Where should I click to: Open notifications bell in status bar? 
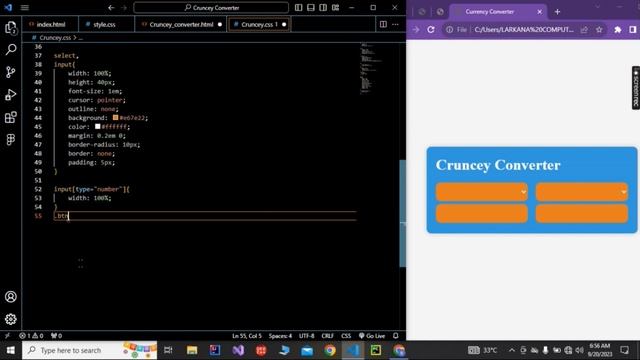tap(396, 336)
